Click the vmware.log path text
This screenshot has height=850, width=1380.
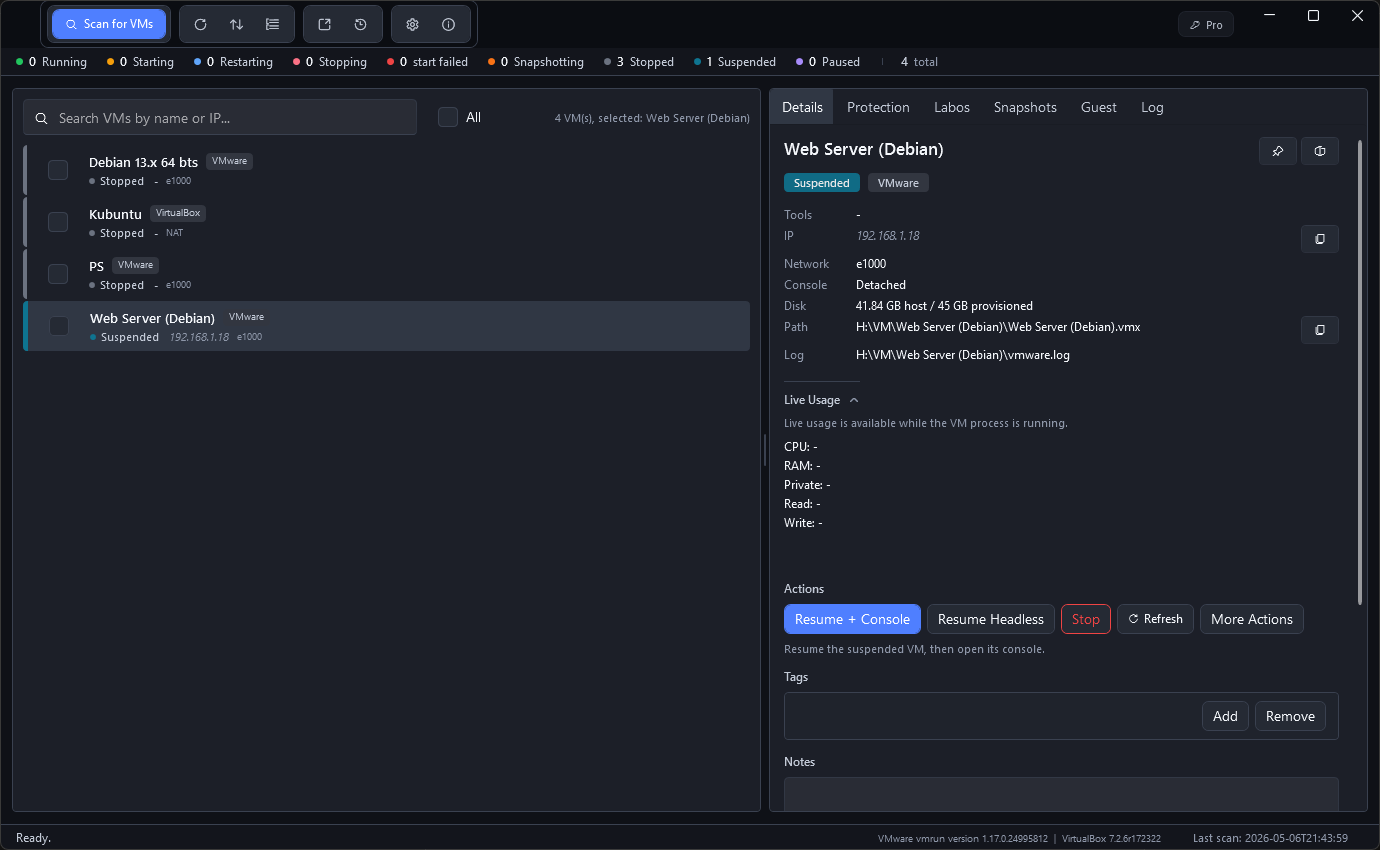(x=963, y=355)
